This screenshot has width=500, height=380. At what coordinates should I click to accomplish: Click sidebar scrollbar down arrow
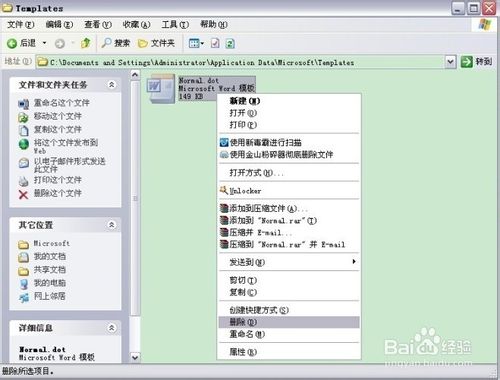(x=135, y=357)
